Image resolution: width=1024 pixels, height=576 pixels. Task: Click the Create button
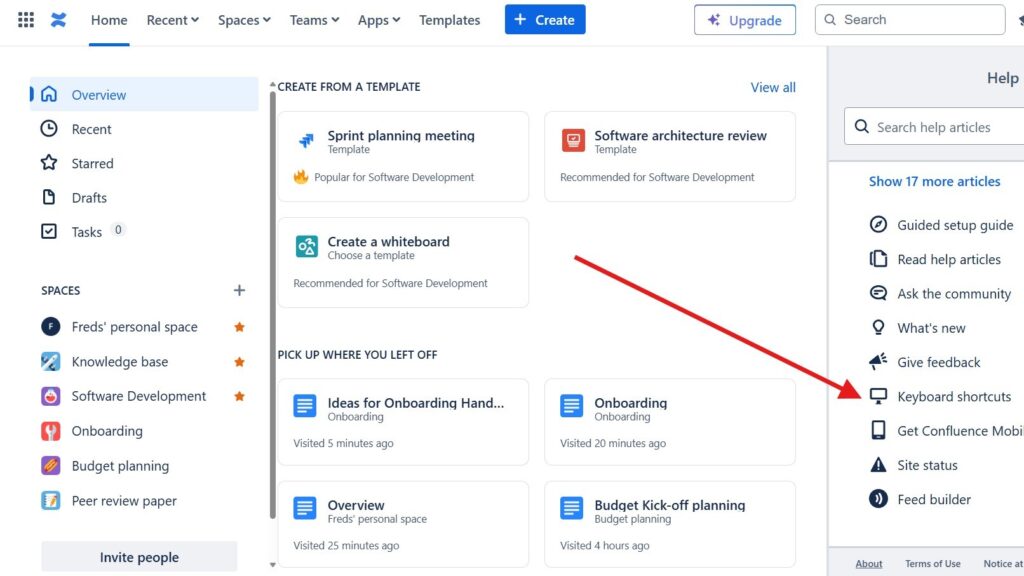pos(544,19)
